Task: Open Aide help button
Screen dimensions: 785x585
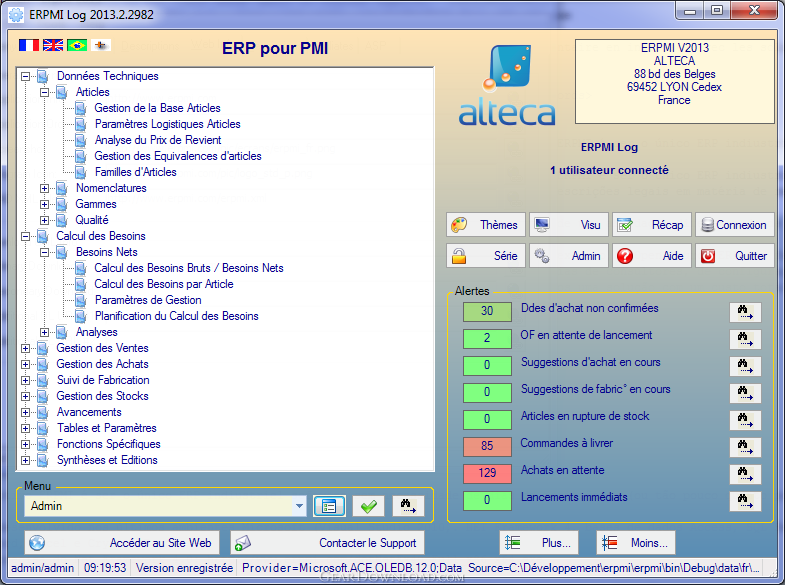Action: tap(652, 256)
